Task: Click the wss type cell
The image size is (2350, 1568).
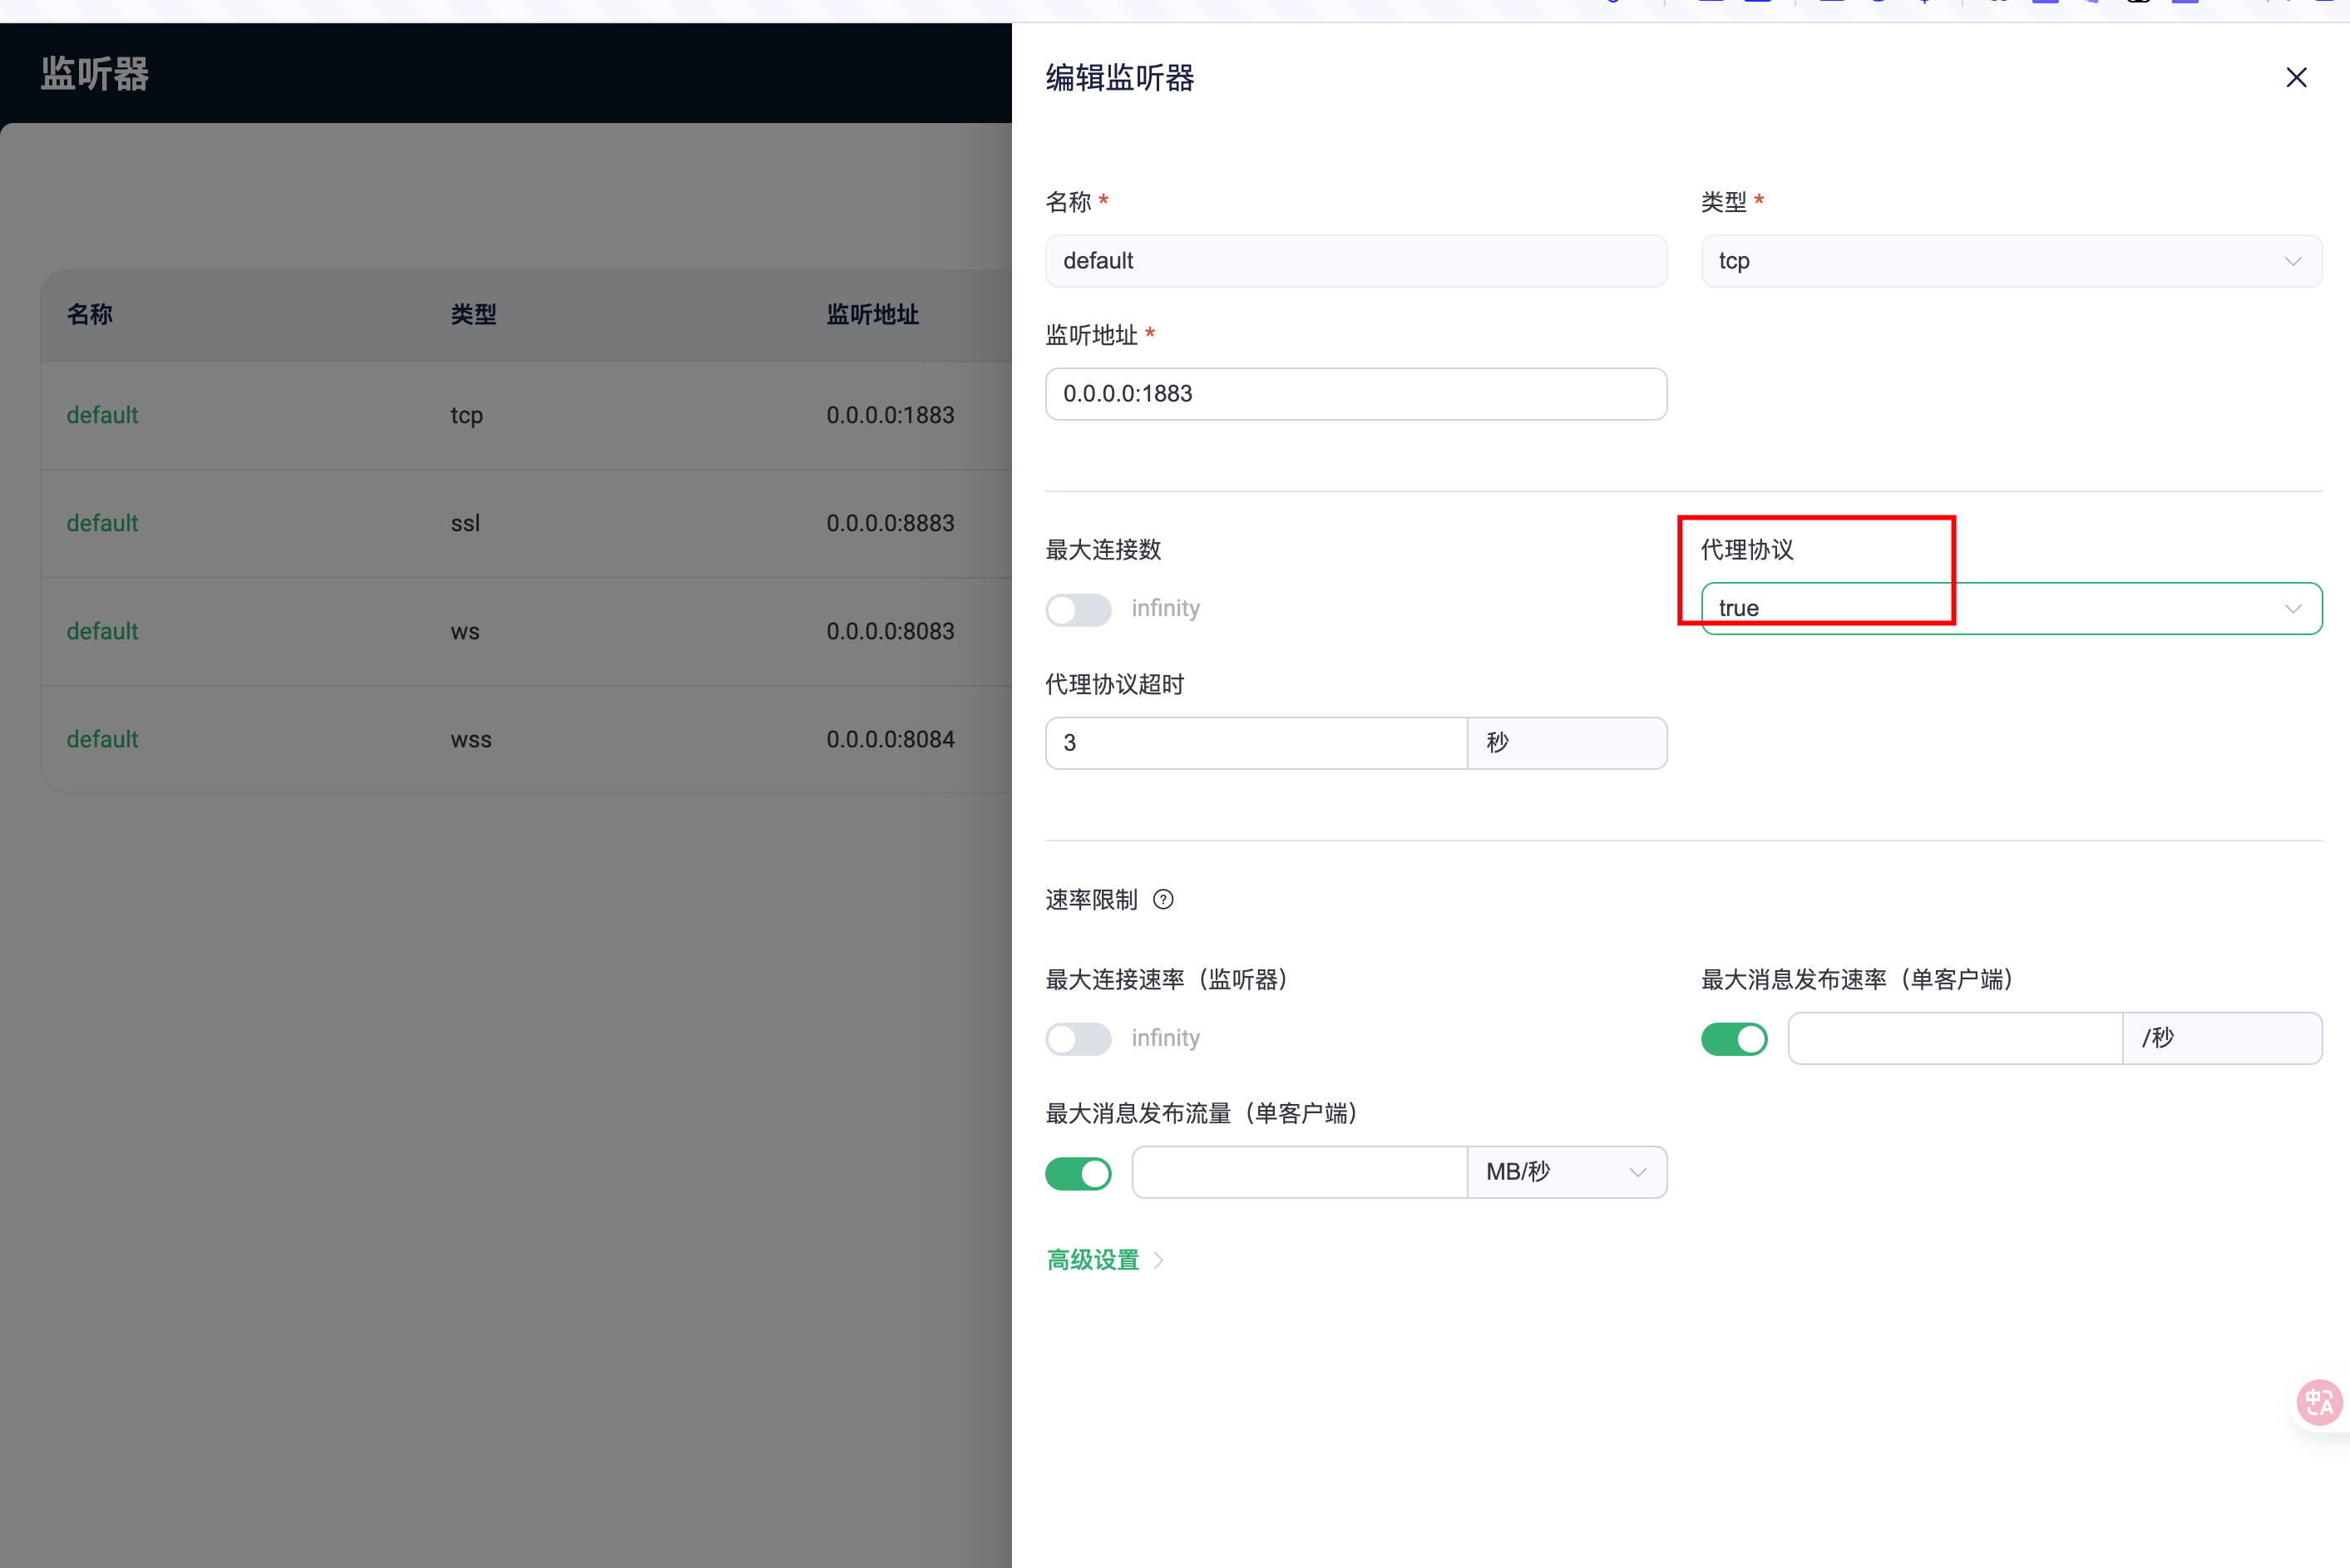Action: pyautogui.click(x=471, y=740)
